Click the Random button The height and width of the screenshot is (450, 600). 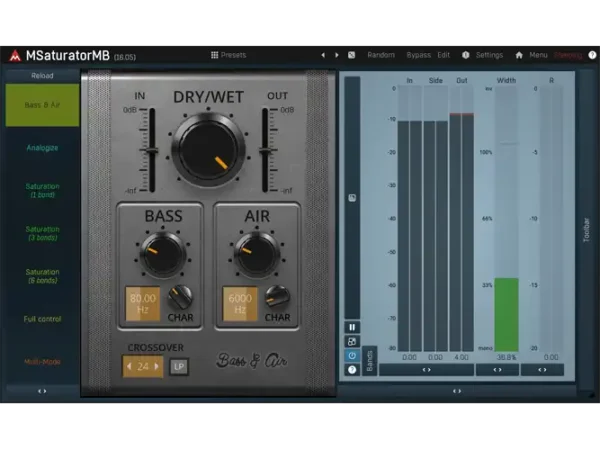381,55
